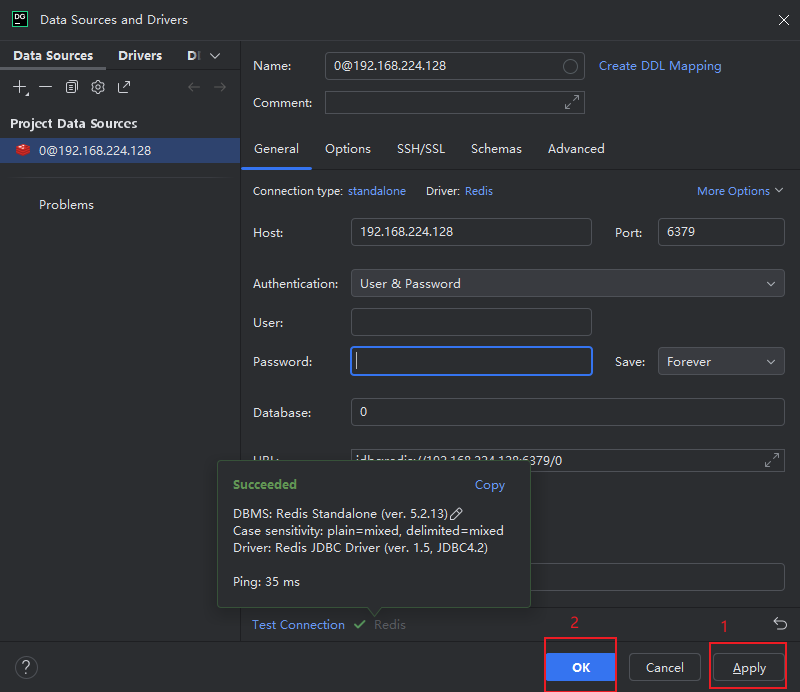
Task: Click into the Port field showing 6379
Action: pyautogui.click(x=721, y=232)
